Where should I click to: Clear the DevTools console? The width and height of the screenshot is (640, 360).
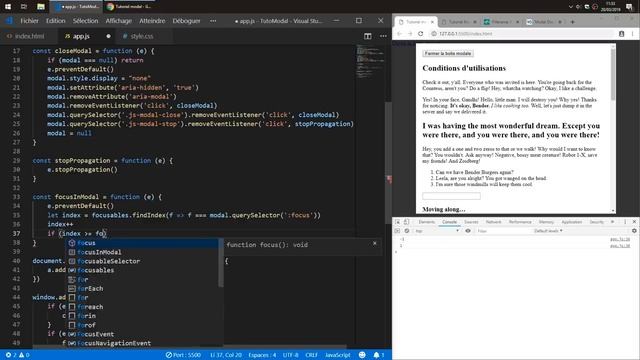click(x=407, y=231)
